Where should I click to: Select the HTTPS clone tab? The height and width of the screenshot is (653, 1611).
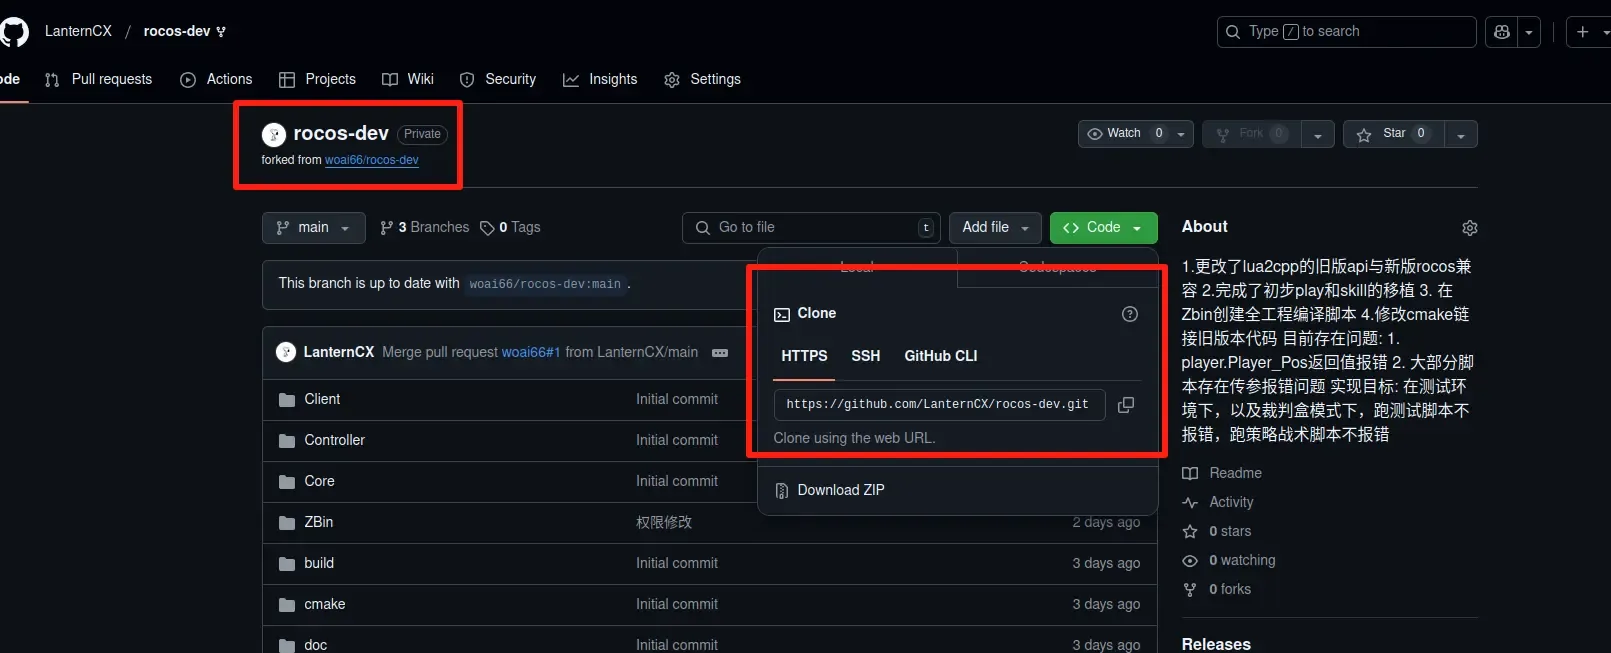click(804, 356)
